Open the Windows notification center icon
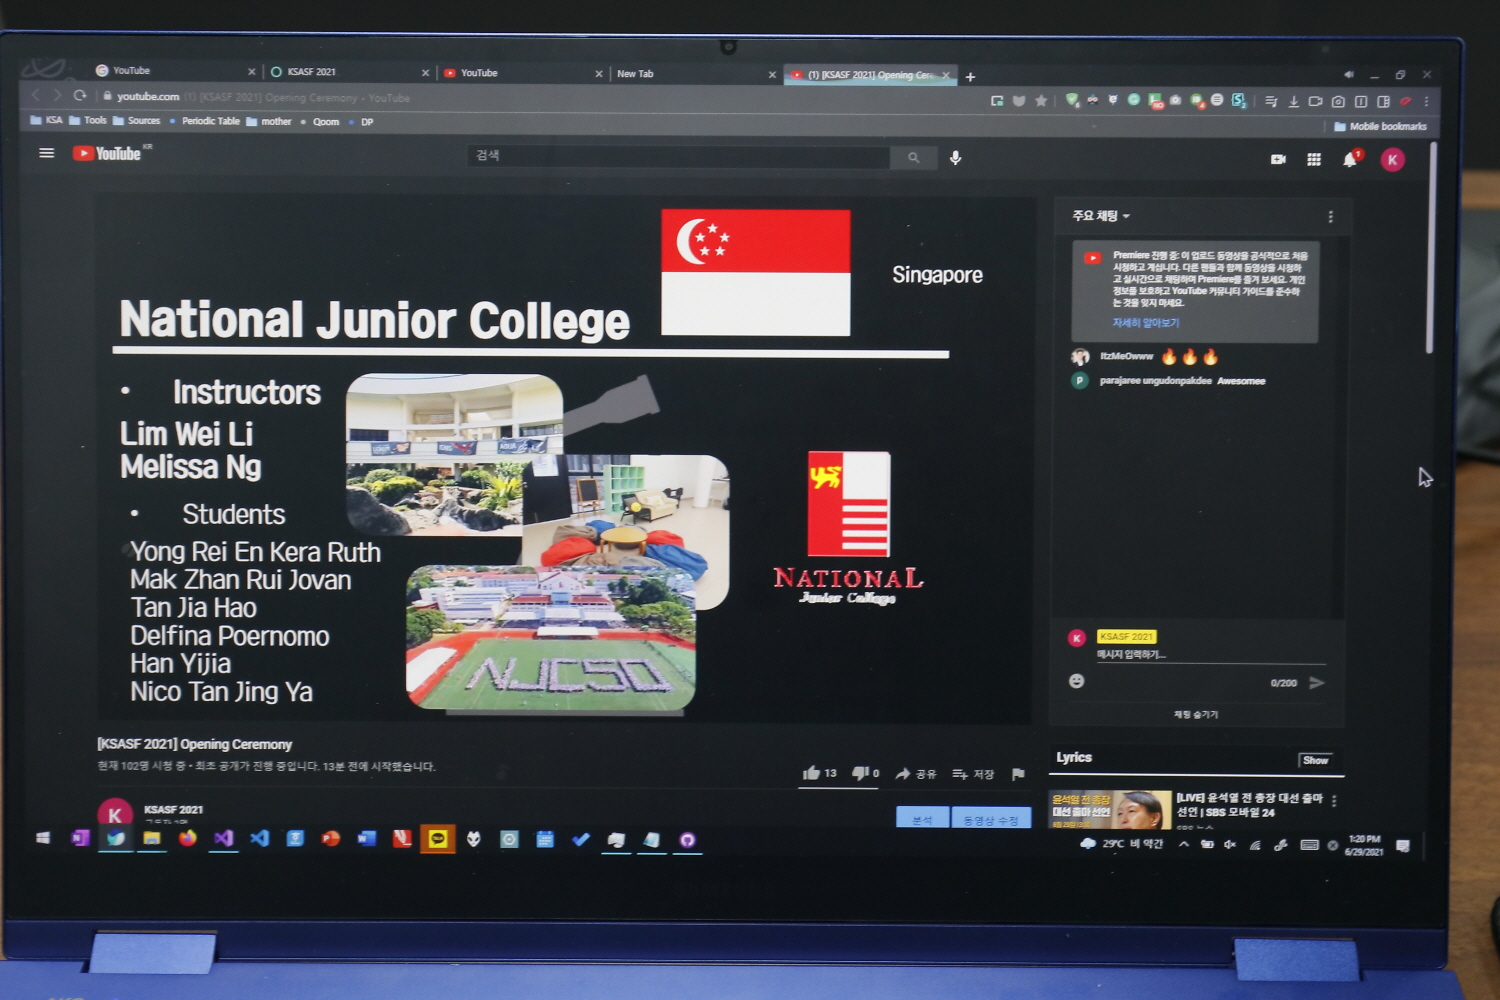The height and width of the screenshot is (1000, 1500). click(x=1403, y=846)
